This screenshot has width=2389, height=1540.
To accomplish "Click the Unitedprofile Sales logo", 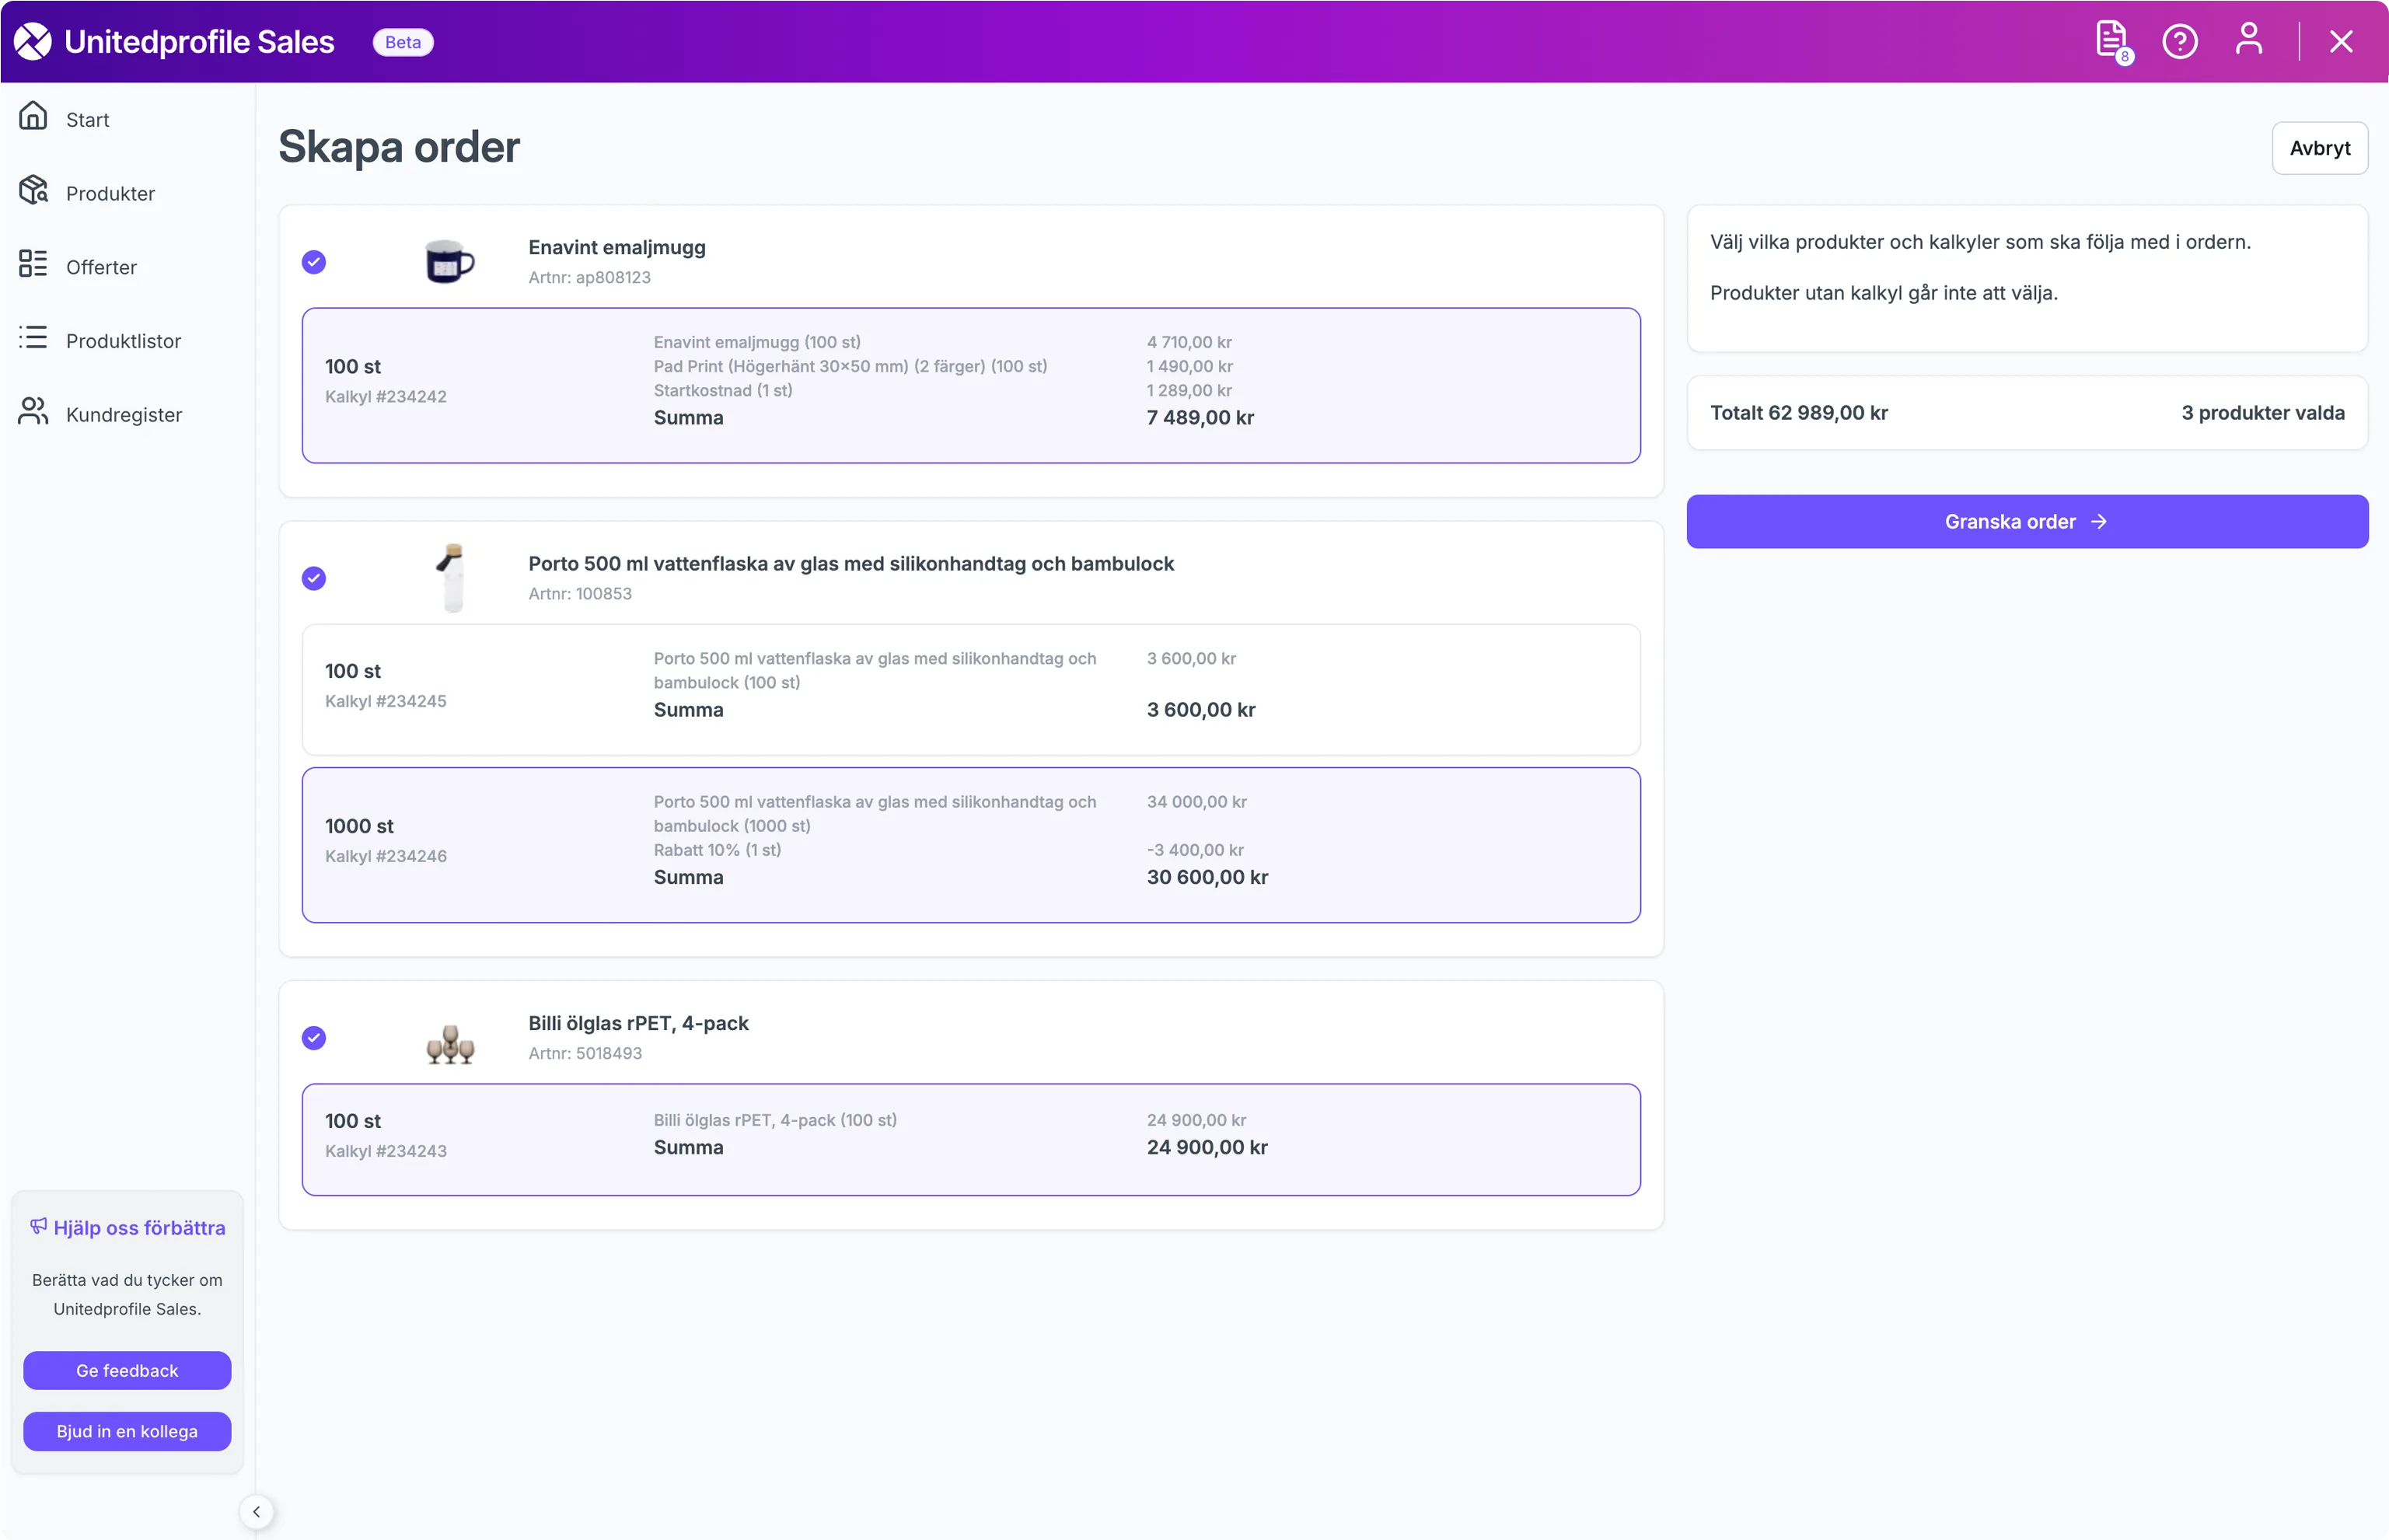I will point(174,41).
